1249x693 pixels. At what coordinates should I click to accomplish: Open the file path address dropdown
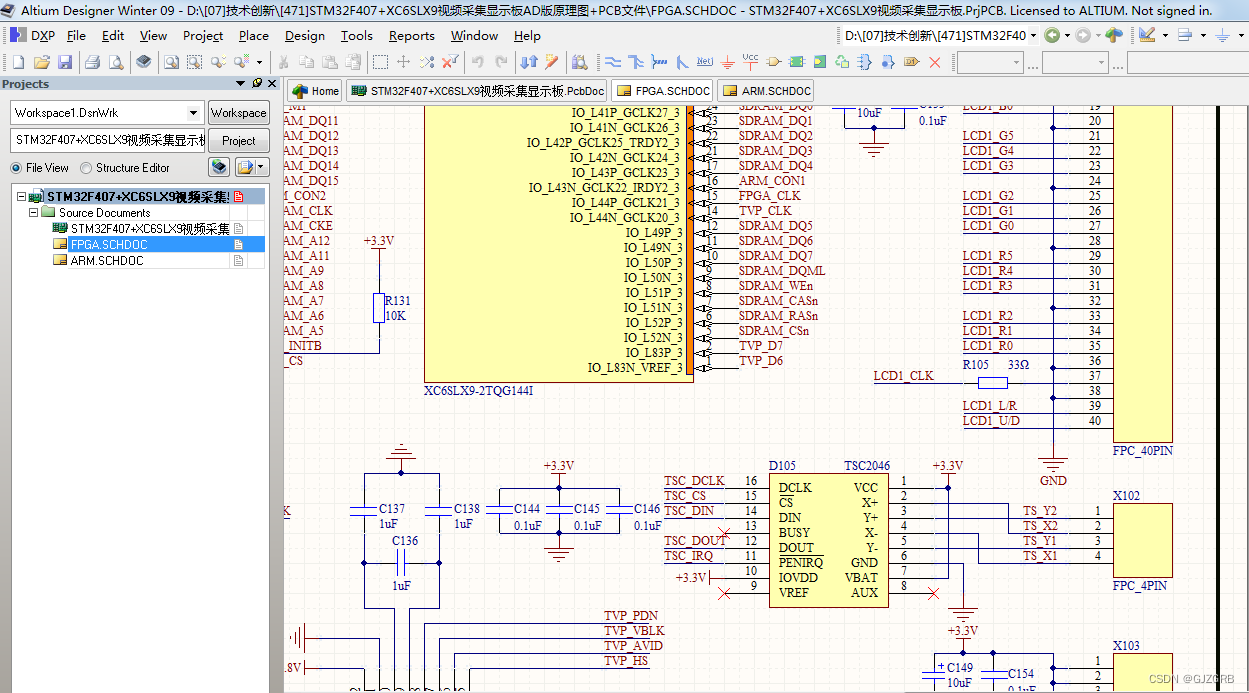[1033, 35]
